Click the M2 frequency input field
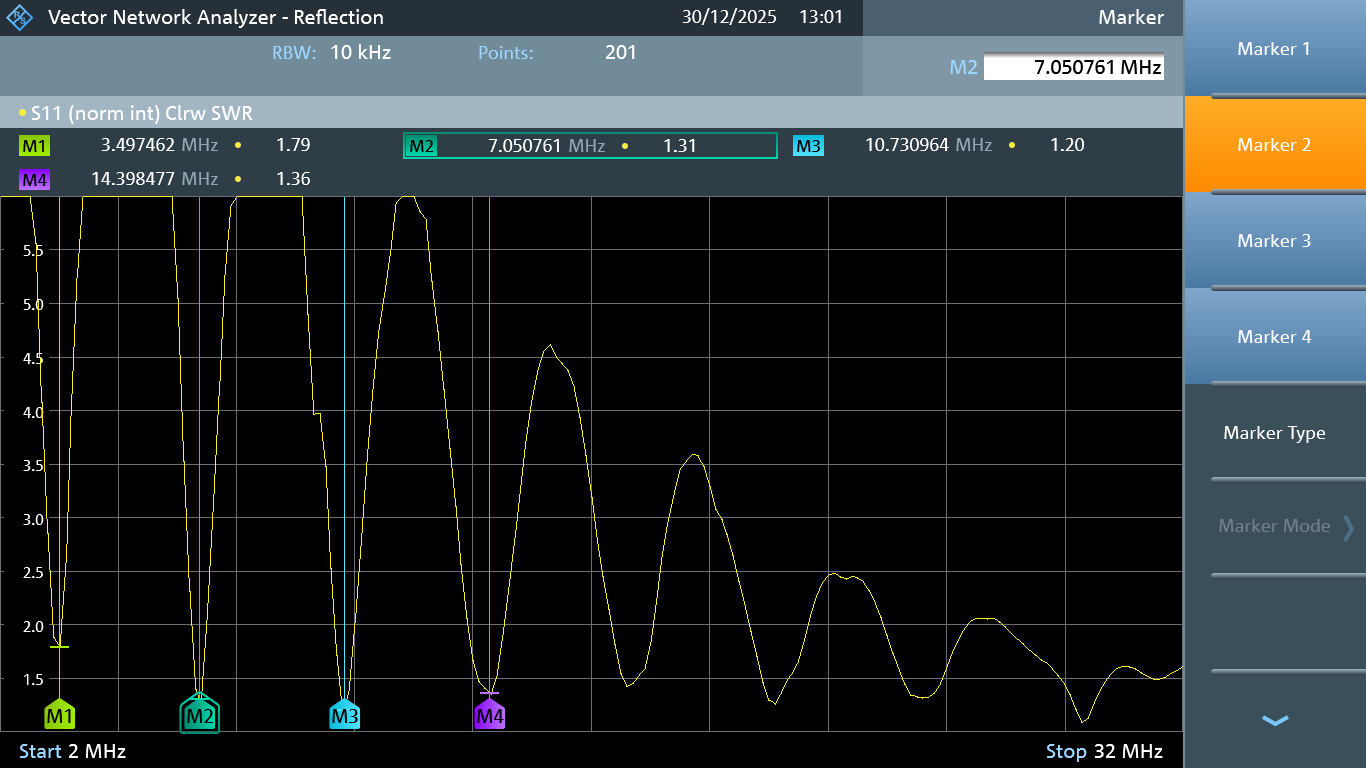 1072,67
